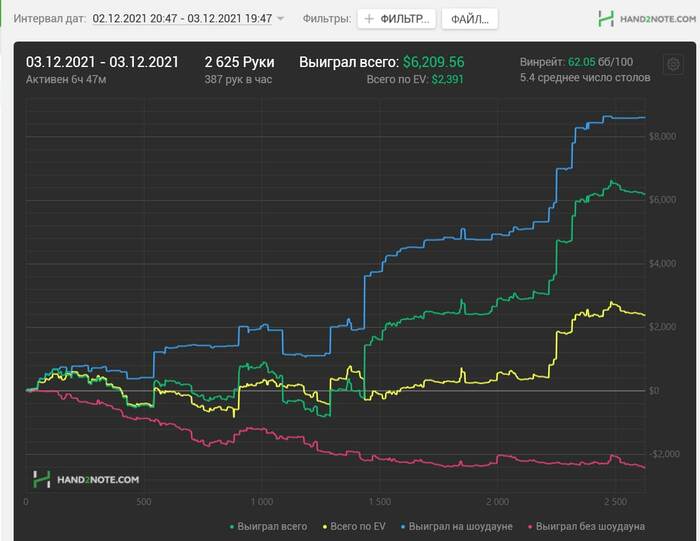700x541 pixels.
Task: Click the 2 500 hands axis label
Action: (x=616, y=502)
